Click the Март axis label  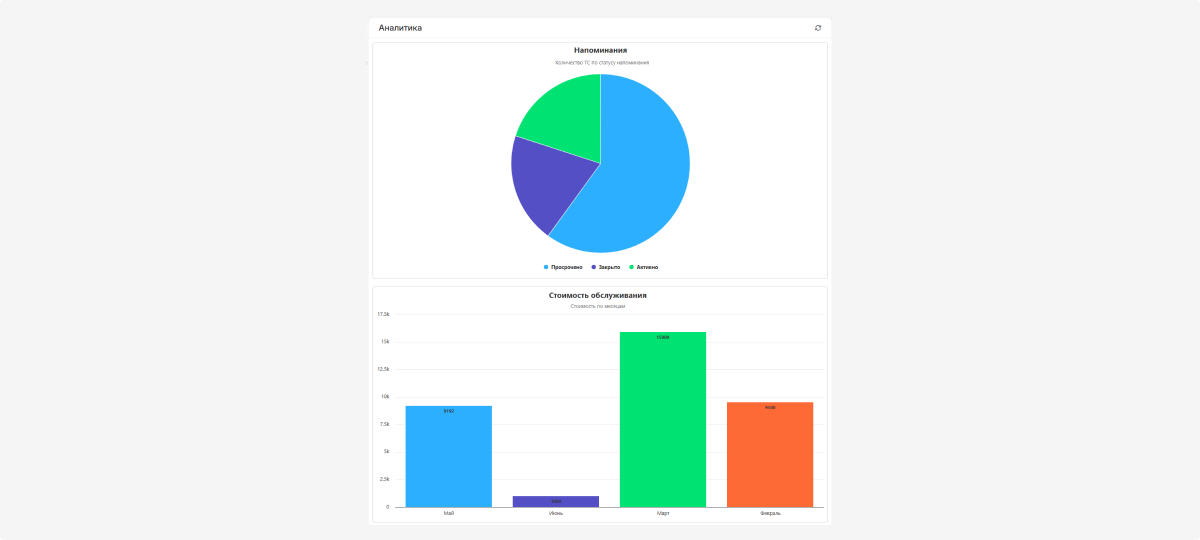click(x=663, y=513)
